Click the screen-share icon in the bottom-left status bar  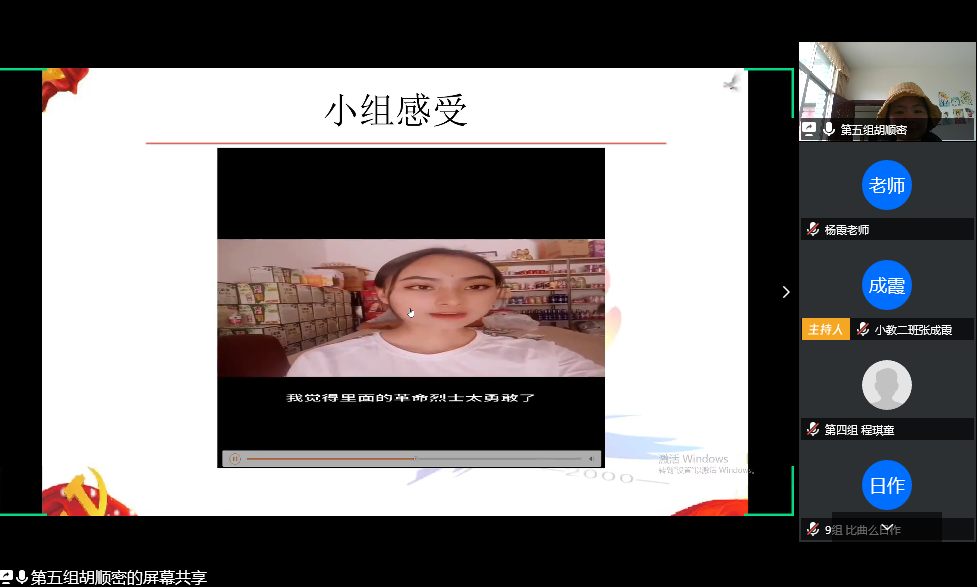(7, 577)
